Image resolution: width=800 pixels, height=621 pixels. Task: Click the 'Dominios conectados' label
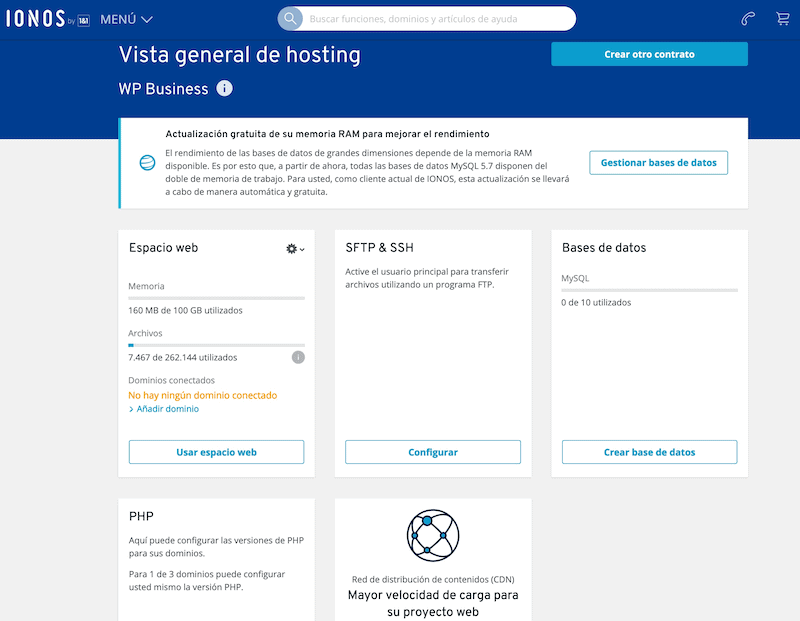click(x=171, y=380)
